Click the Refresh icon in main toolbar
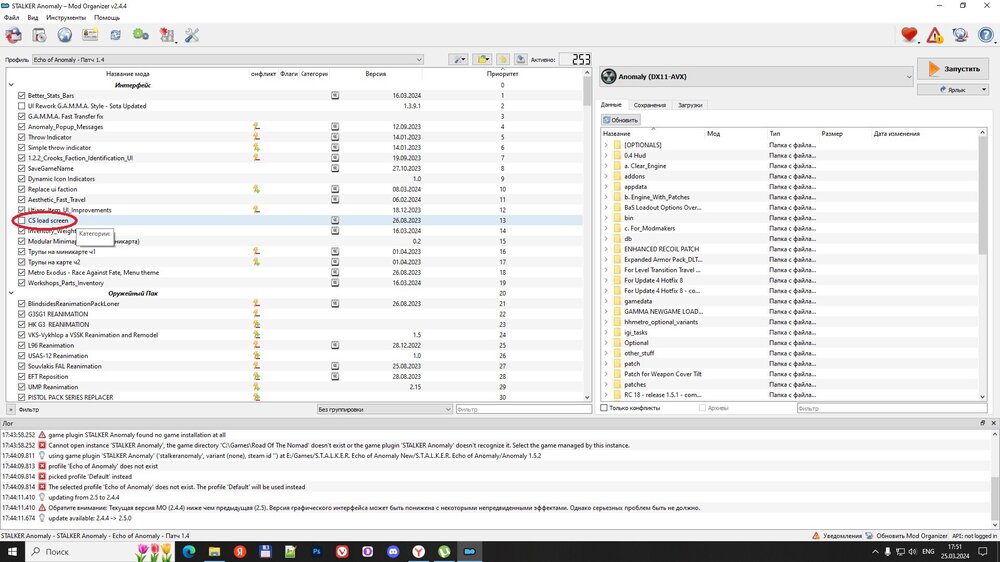The width and height of the screenshot is (1000, 562). coord(116,35)
